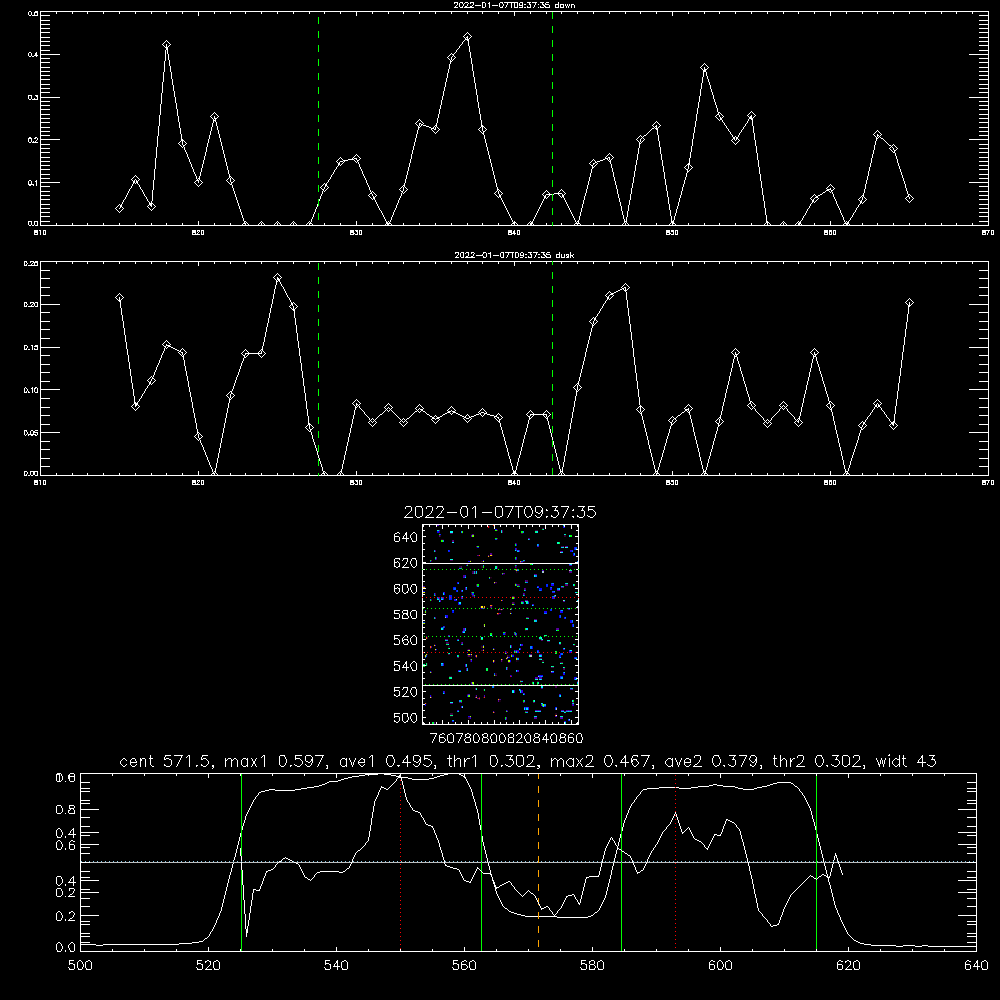
Task: Click the red dotted line at 550 in bottom plot
Action: [x=401, y=861]
